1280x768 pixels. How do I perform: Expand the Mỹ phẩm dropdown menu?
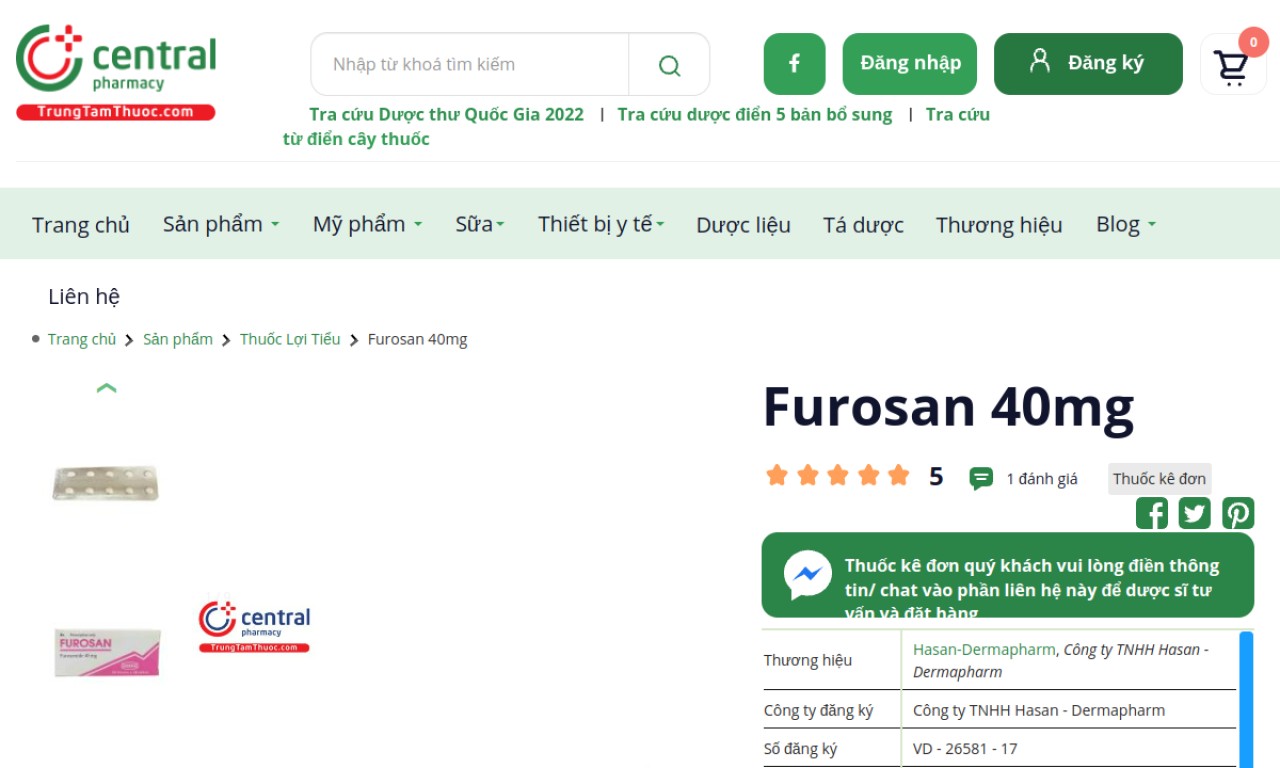click(367, 224)
